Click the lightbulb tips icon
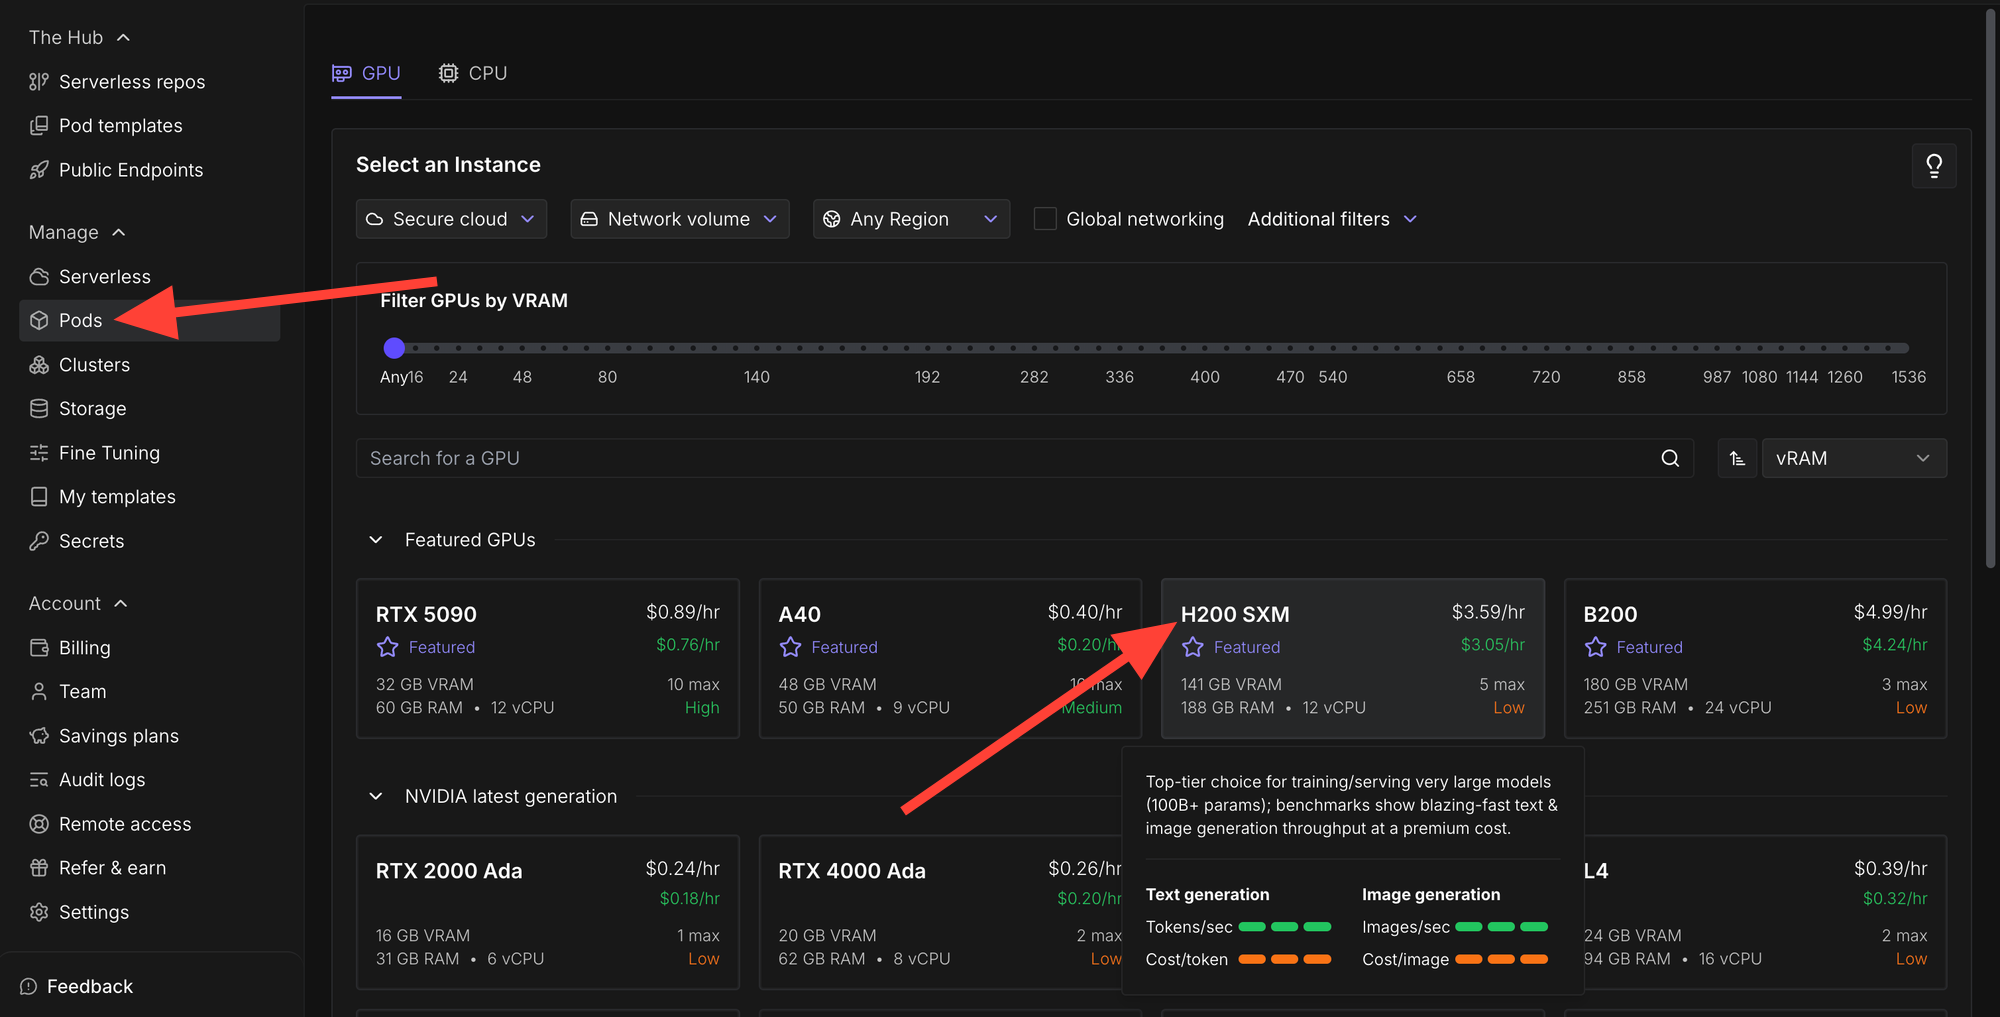 click(x=1933, y=166)
